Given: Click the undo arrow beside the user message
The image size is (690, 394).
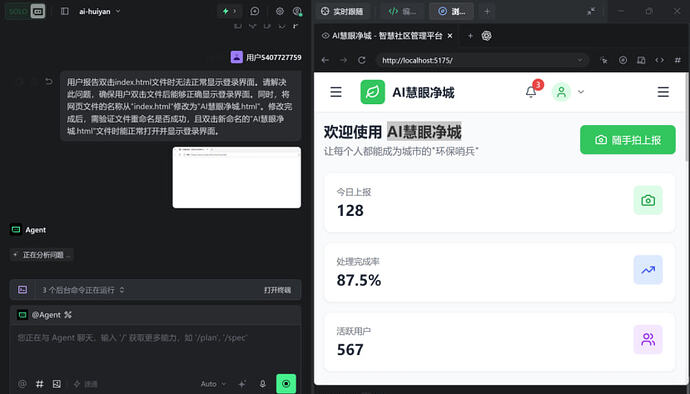Looking at the screenshot, I should pos(49,81).
